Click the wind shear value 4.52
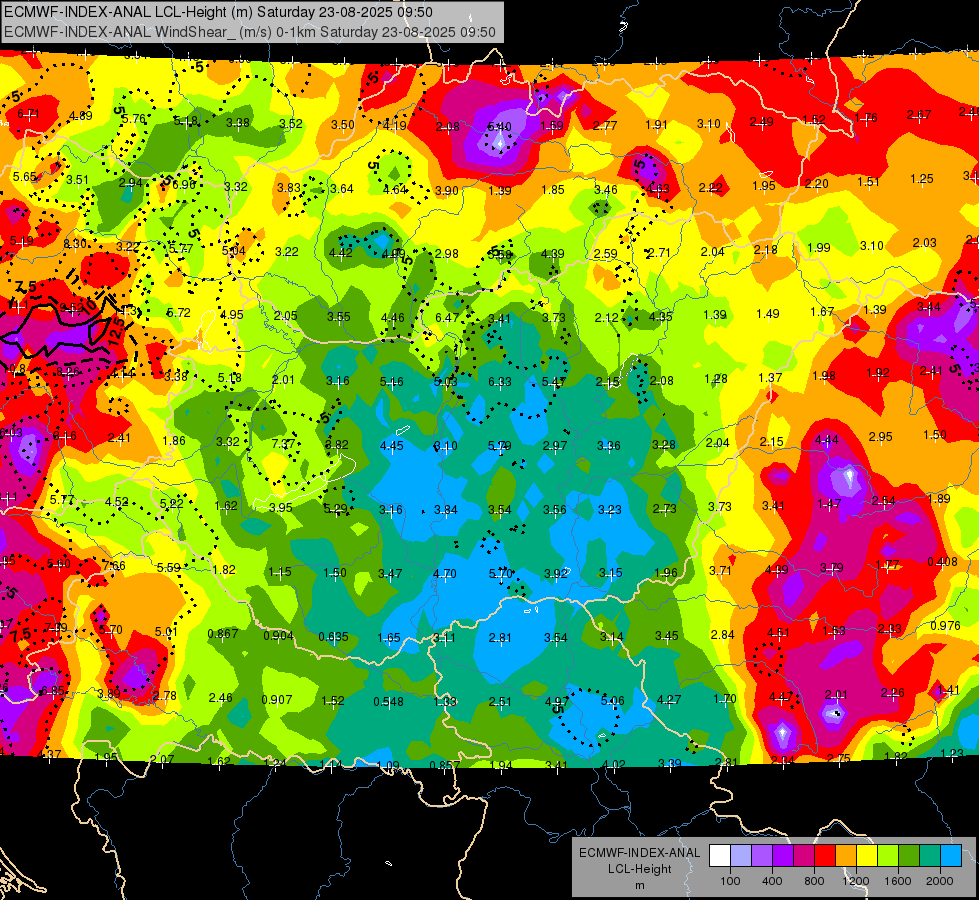This screenshot has width=979, height=900. (117, 502)
